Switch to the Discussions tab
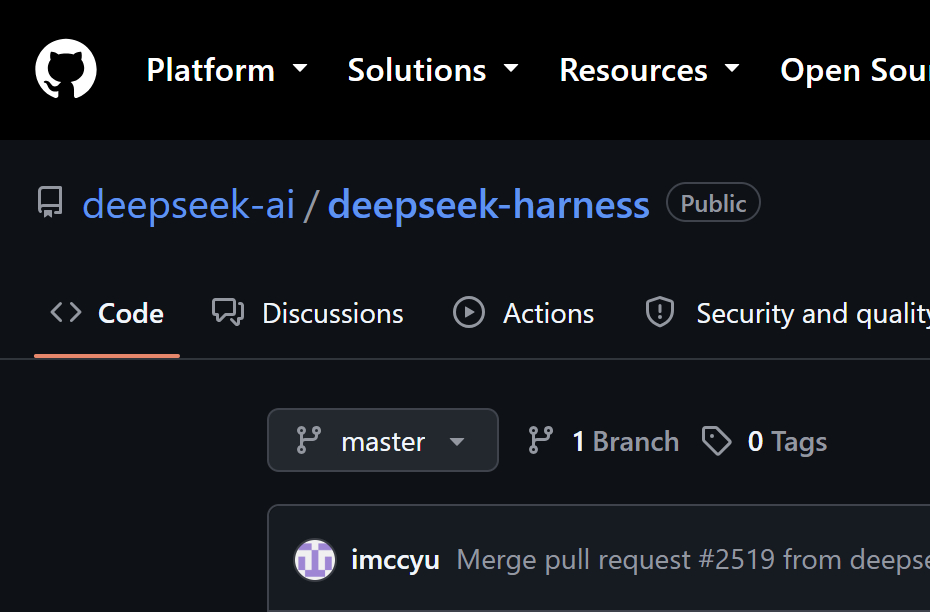Image resolution: width=930 pixels, height=612 pixels. point(308,313)
